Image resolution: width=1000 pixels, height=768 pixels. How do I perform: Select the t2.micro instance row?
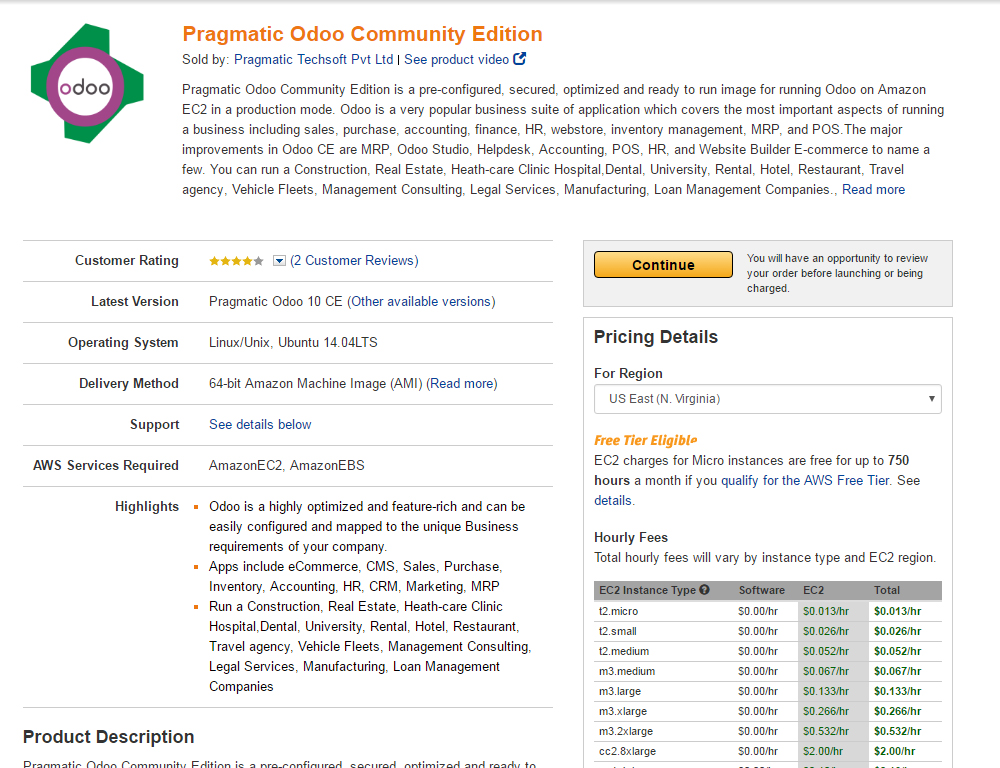[x=768, y=611]
